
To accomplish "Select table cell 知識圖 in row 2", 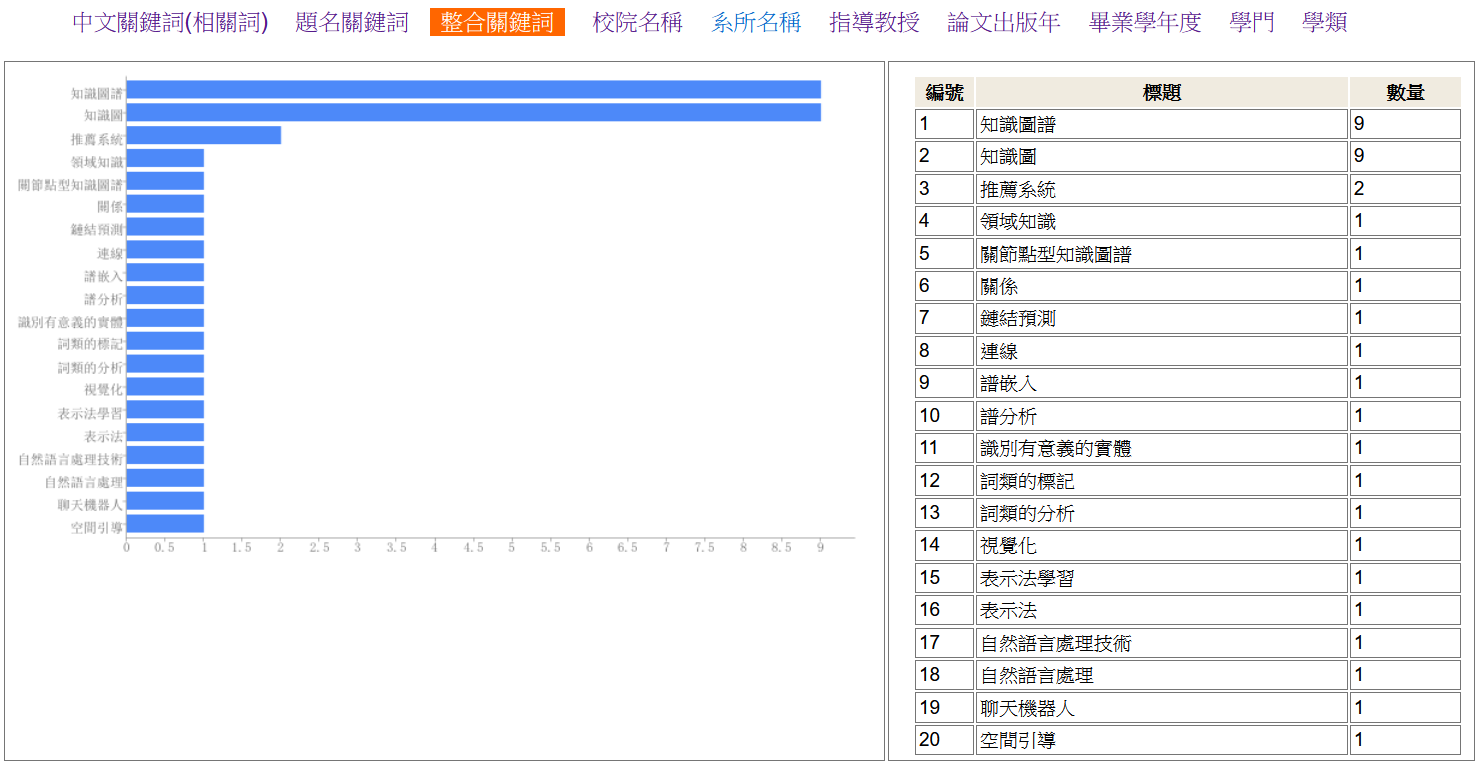I will (1162, 156).
